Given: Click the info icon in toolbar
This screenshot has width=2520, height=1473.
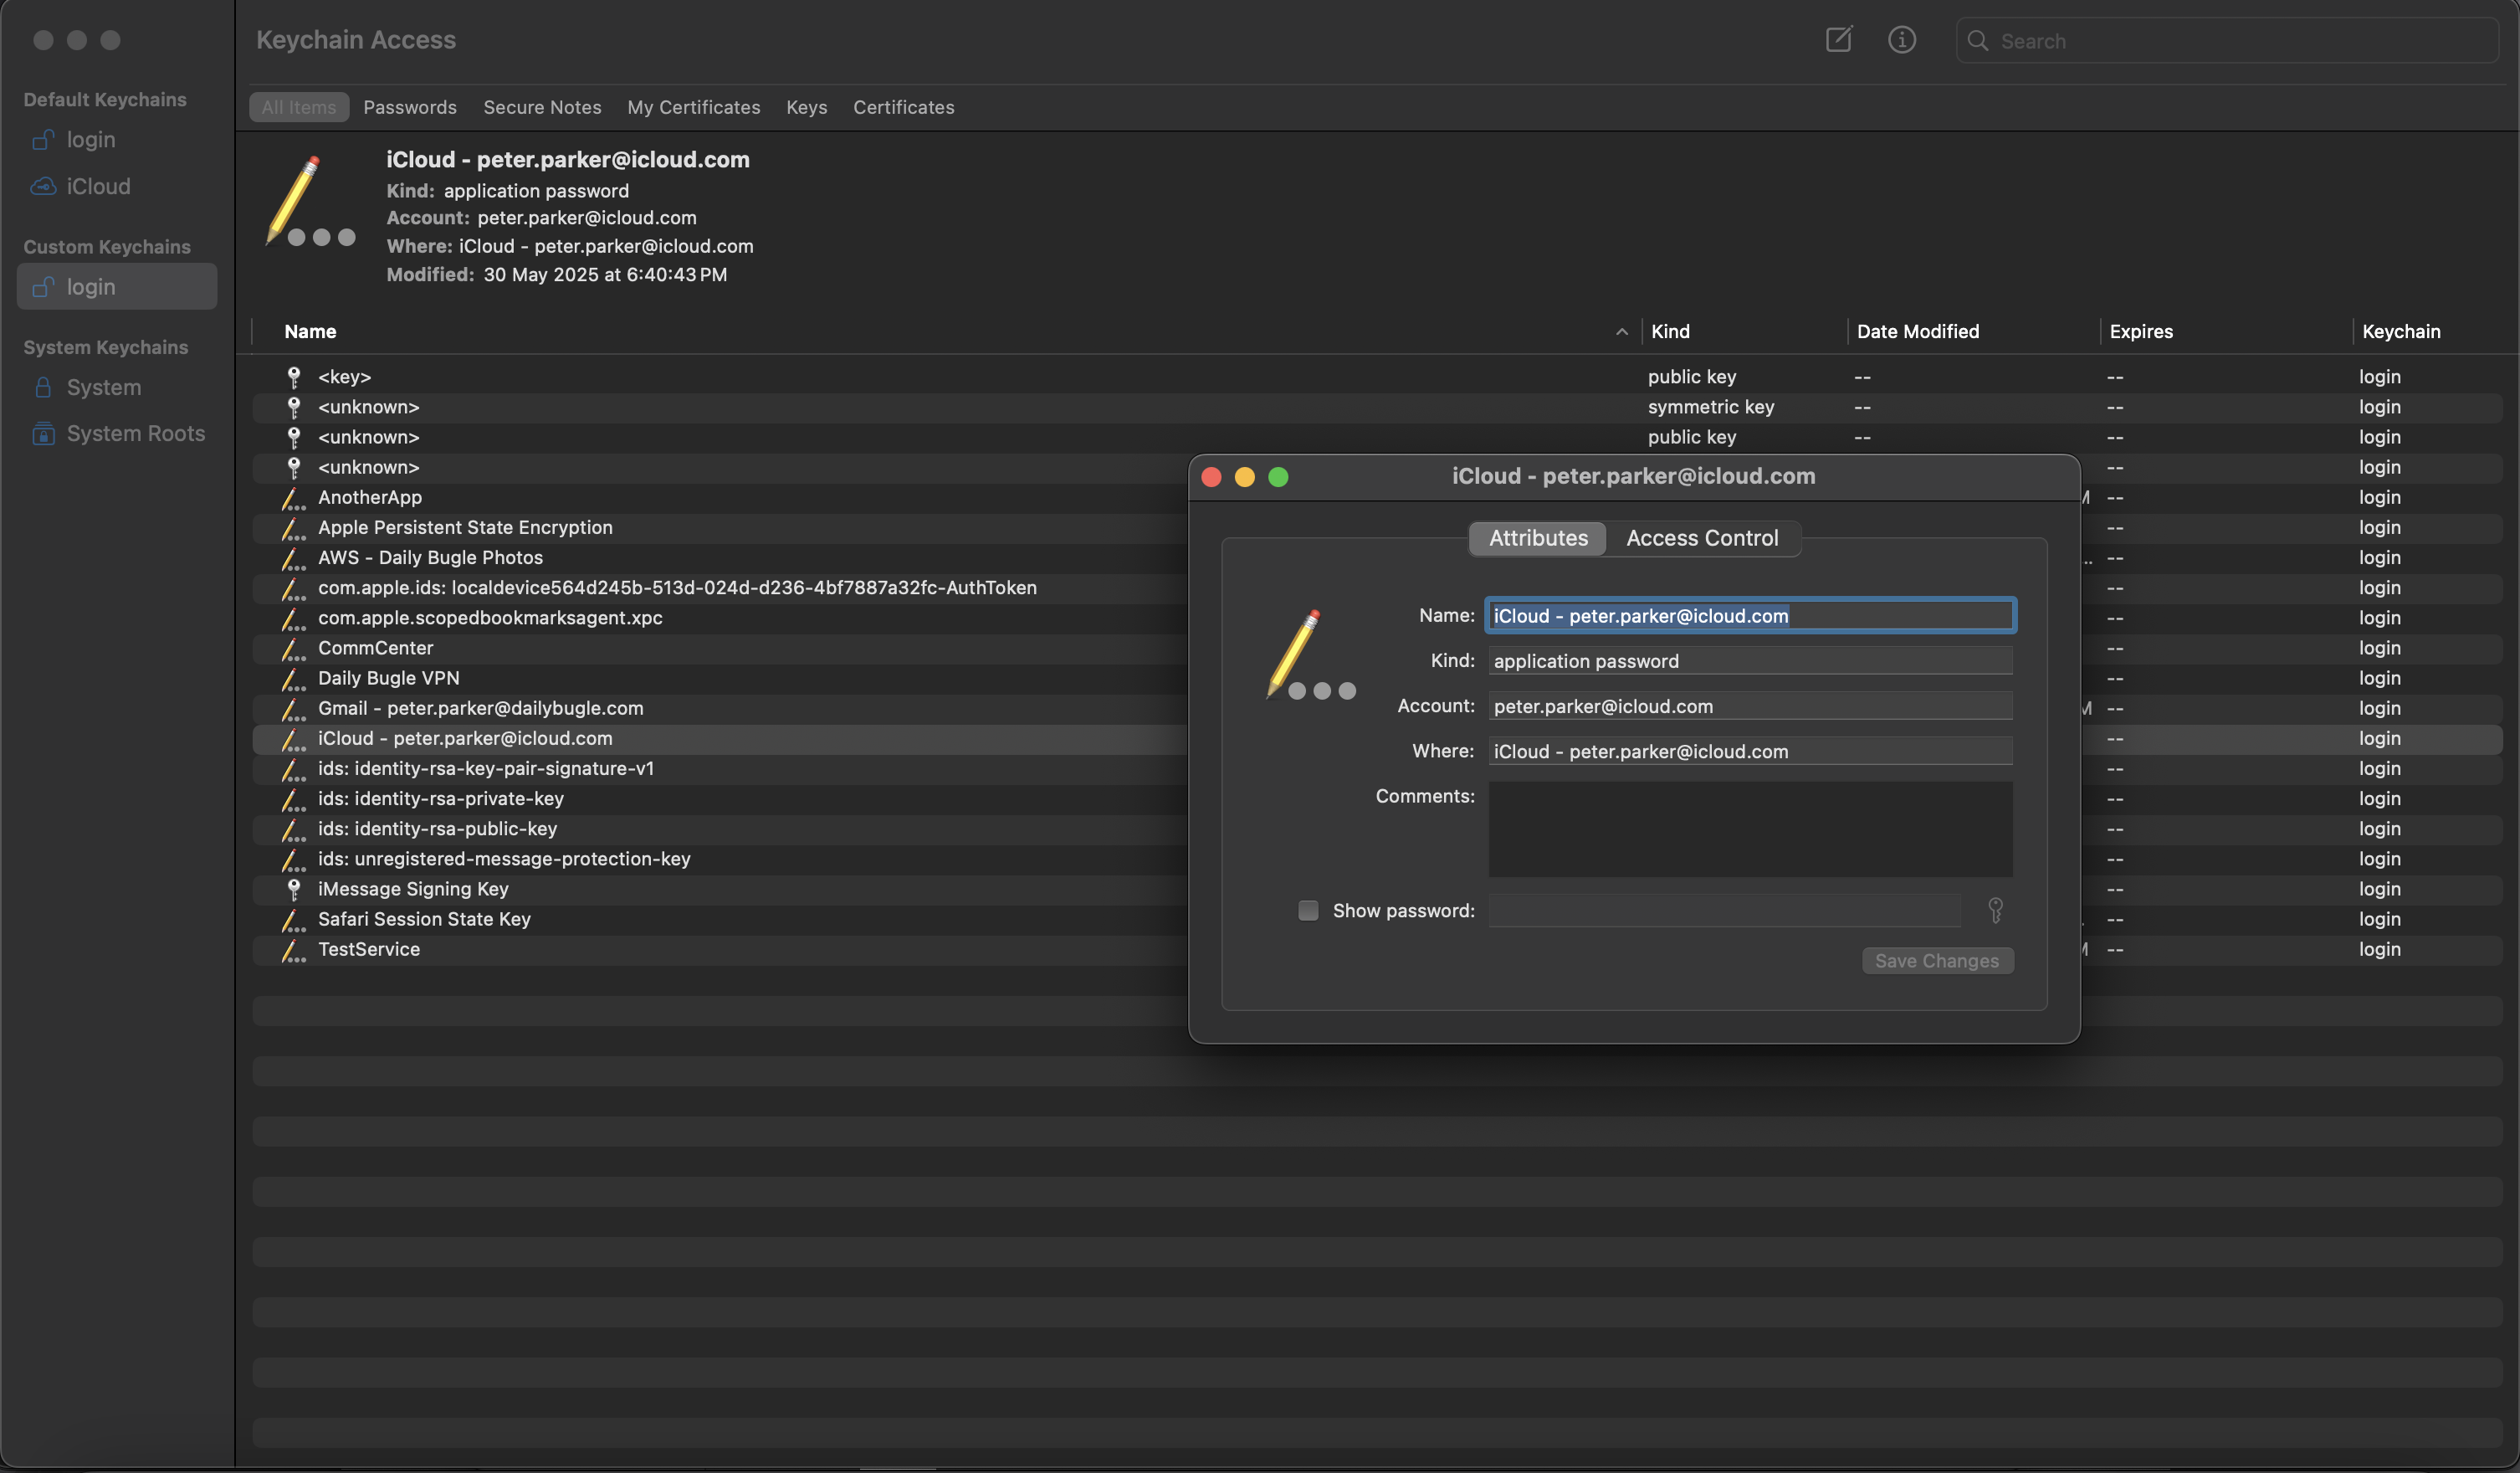Looking at the screenshot, I should click(1901, 40).
